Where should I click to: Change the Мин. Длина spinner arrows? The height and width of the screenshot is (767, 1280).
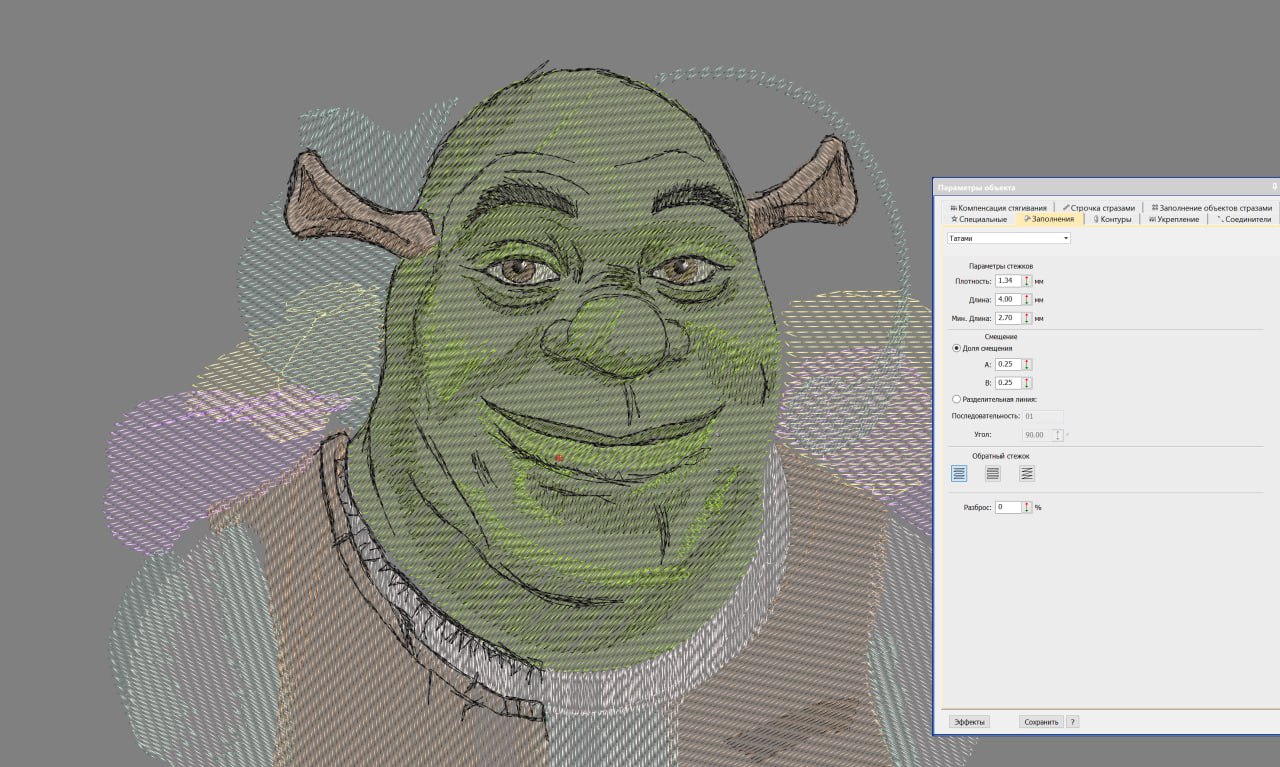coord(1027,318)
